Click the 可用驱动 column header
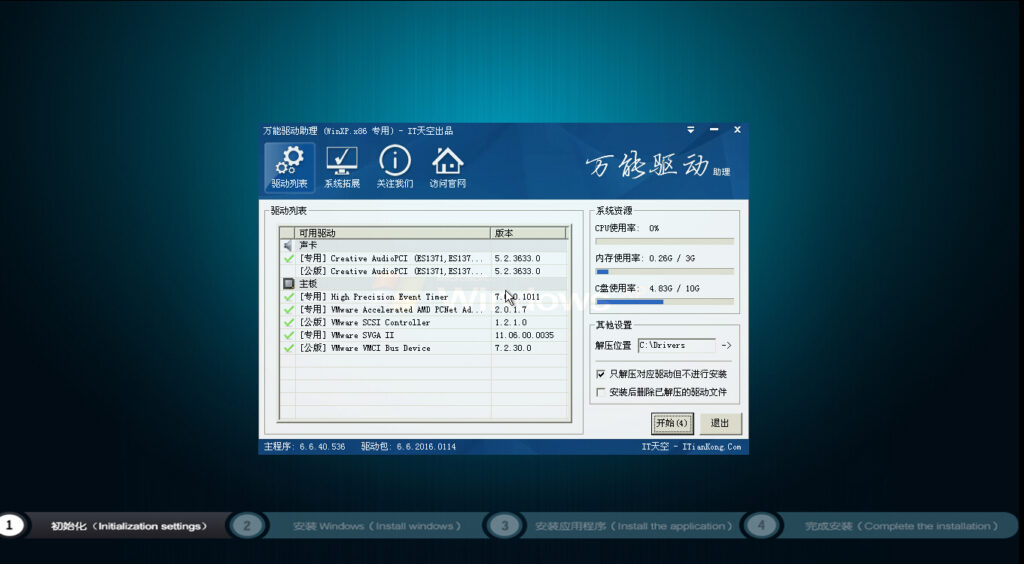The image size is (1024, 564). coord(393,233)
